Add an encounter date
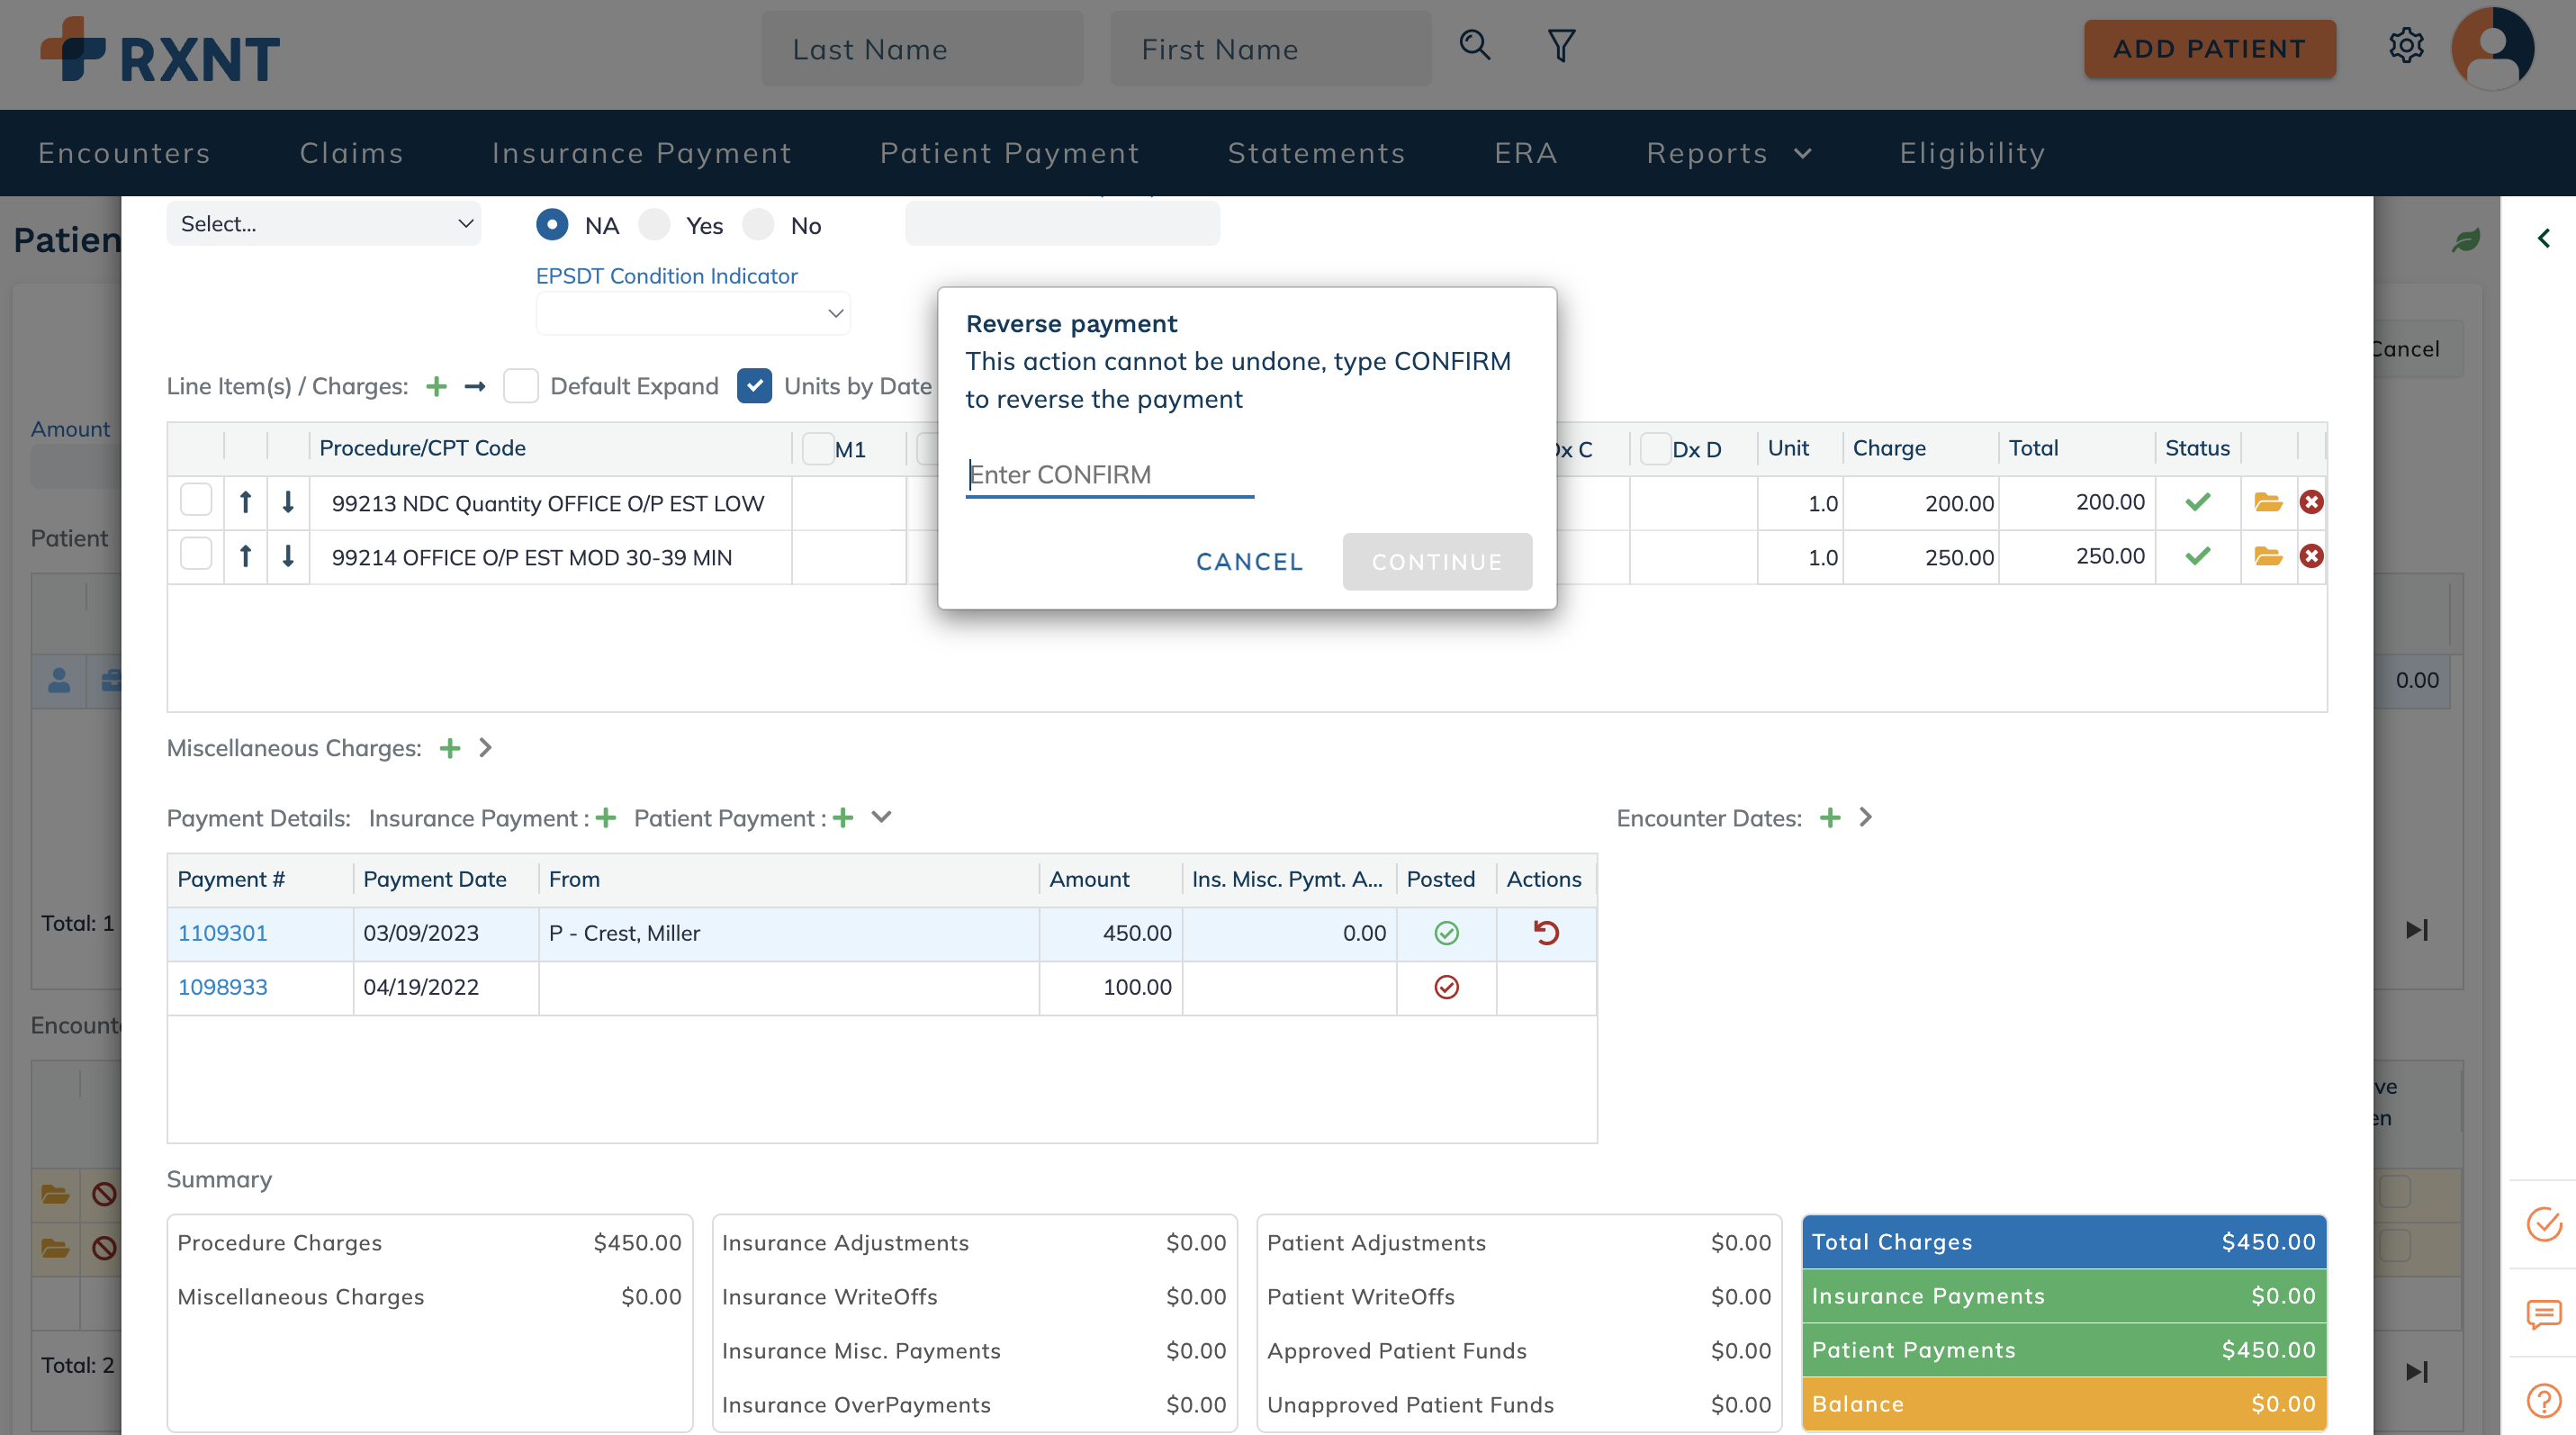The width and height of the screenshot is (2576, 1435). point(1830,818)
